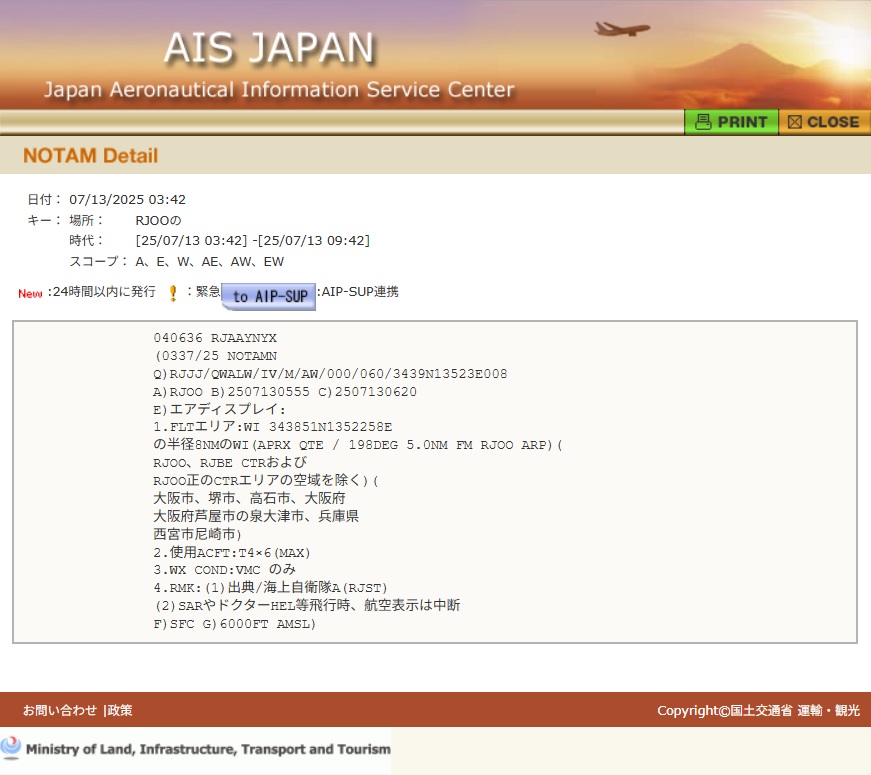871x775 pixels.
Task: Select the 西宮市尼崎市) line
Action: (x=197, y=534)
